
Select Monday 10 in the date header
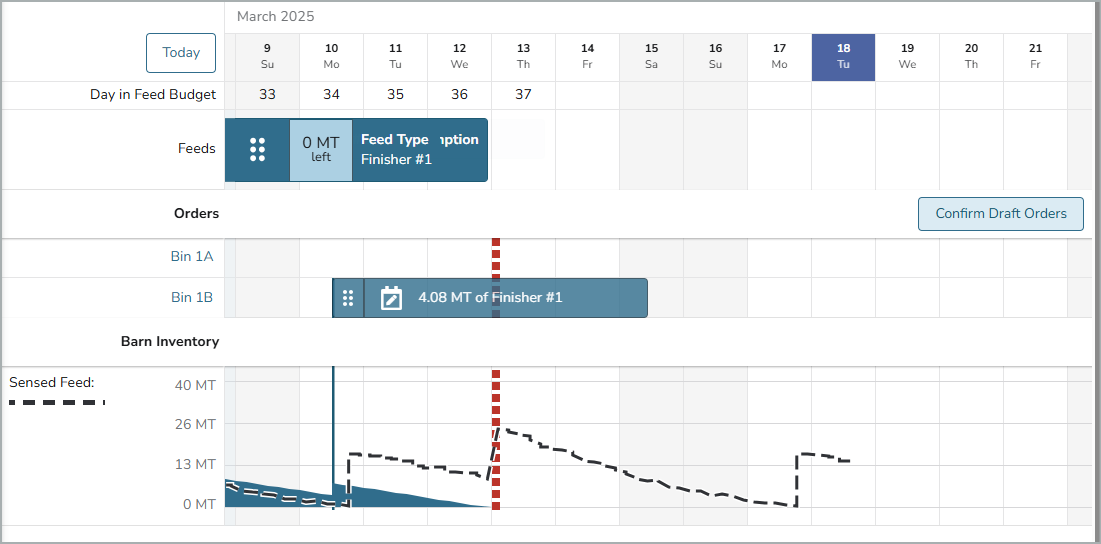(x=331, y=57)
